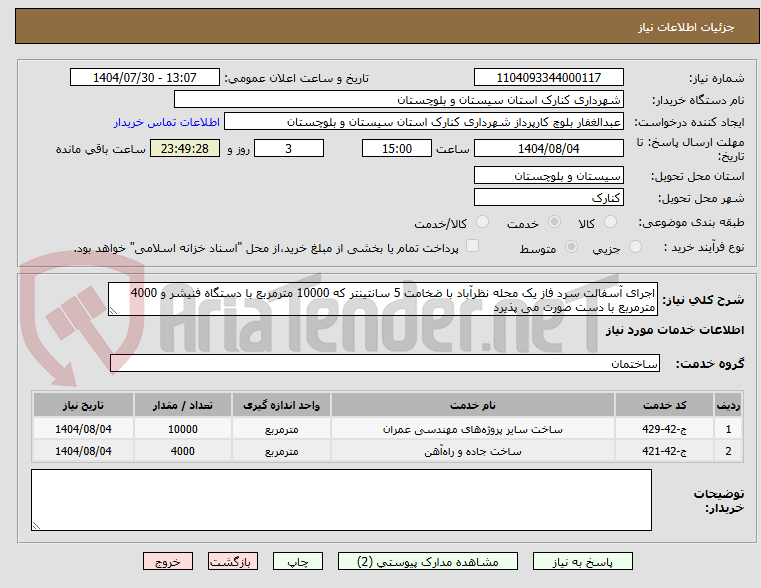The image size is (761, 588).
Task: Click the deadline time field 15:00
Action: tap(397, 148)
